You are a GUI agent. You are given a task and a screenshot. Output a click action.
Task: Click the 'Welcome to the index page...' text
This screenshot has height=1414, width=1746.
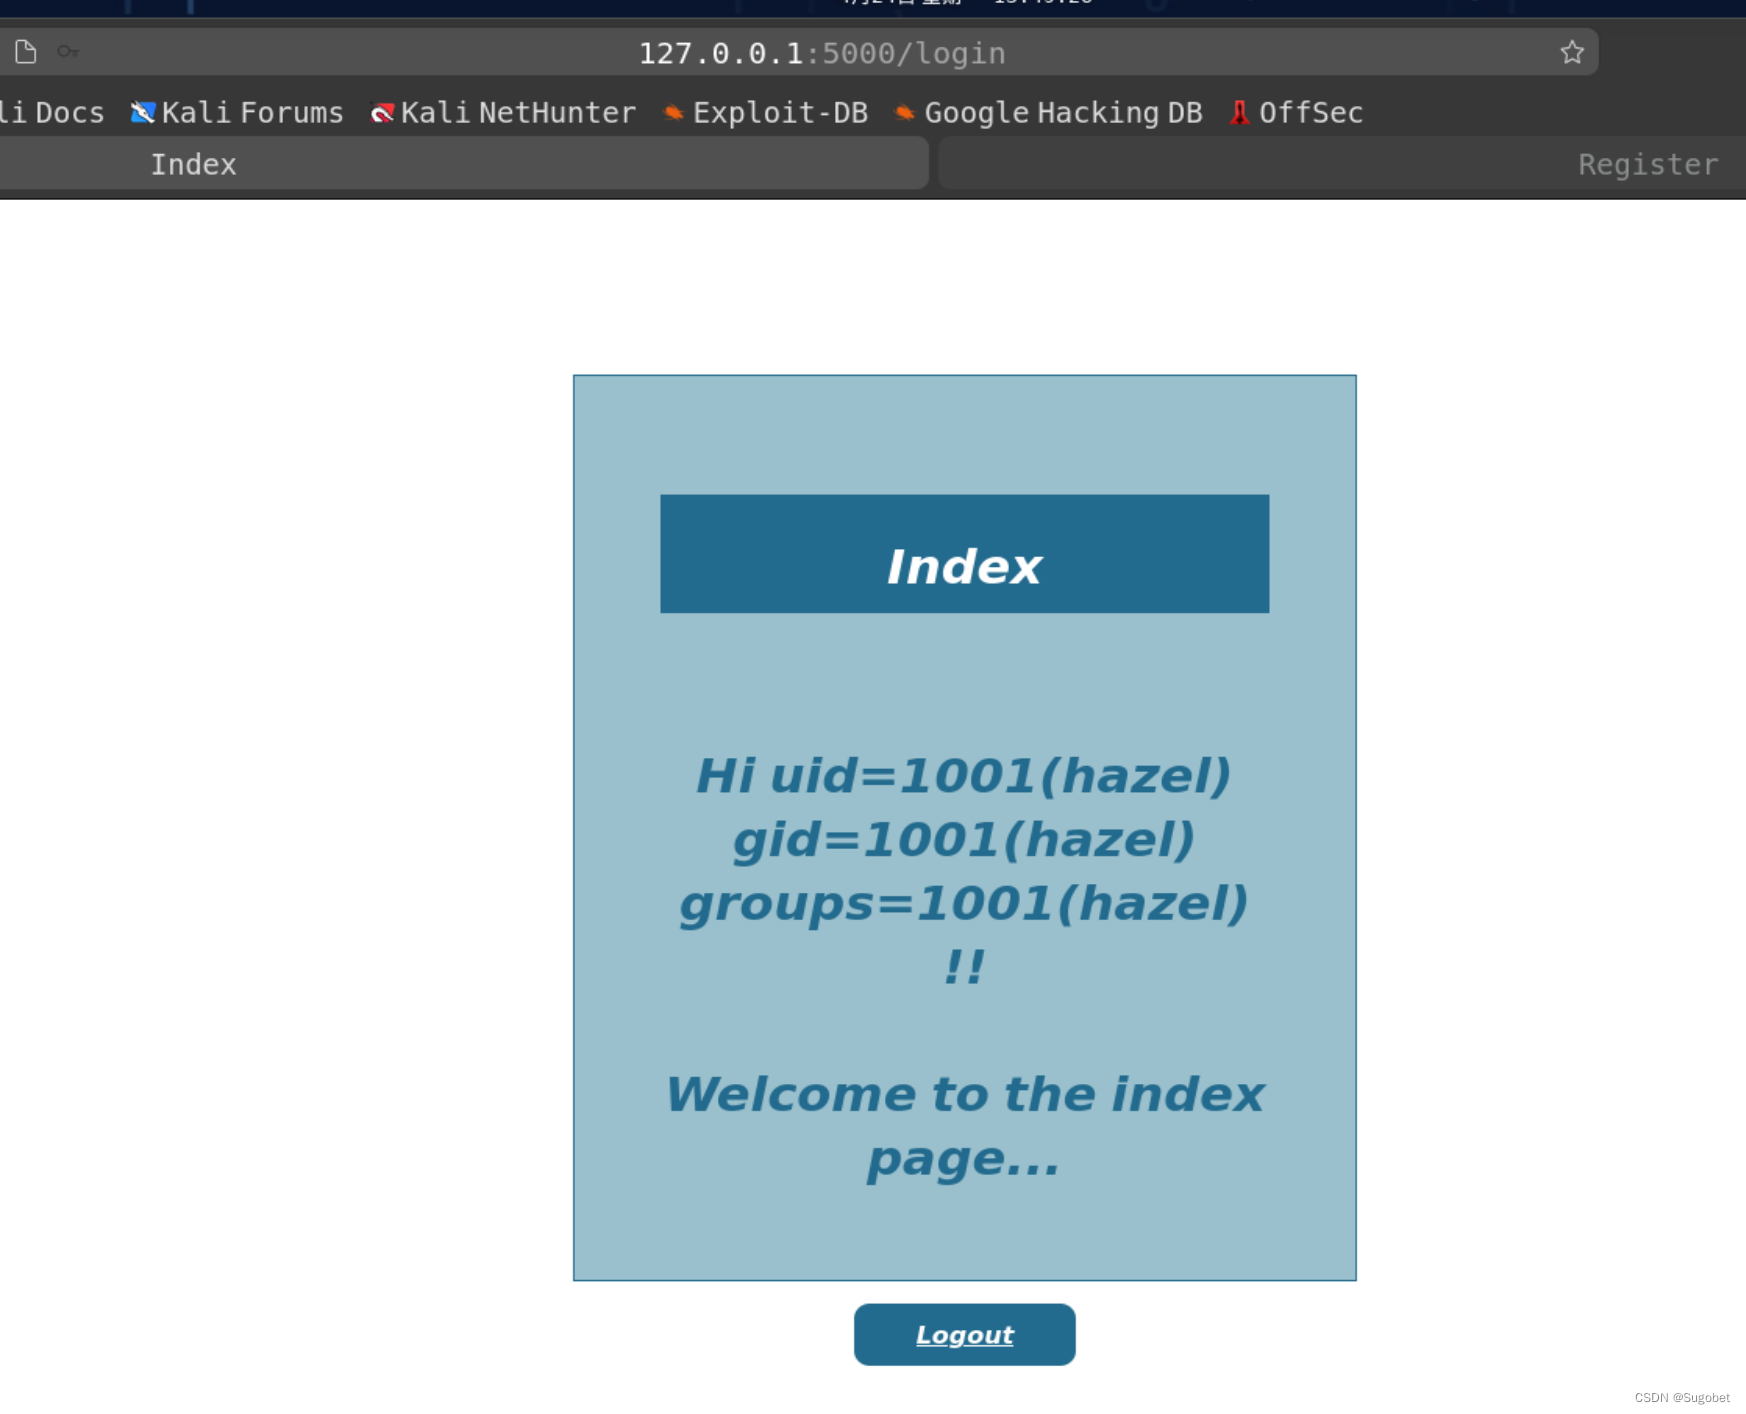click(x=964, y=1126)
